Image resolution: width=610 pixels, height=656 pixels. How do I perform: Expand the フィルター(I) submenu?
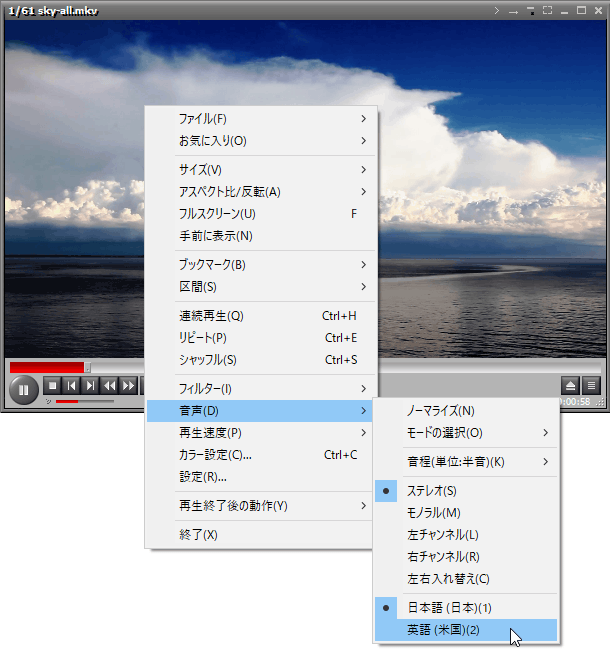click(261, 389)
